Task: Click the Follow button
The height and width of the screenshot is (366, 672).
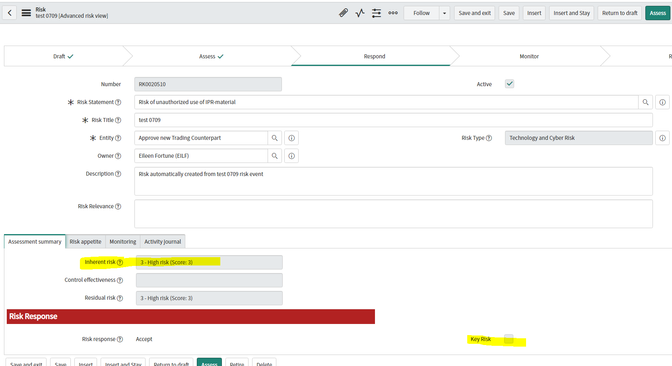Action: click(x=421, y=13)
